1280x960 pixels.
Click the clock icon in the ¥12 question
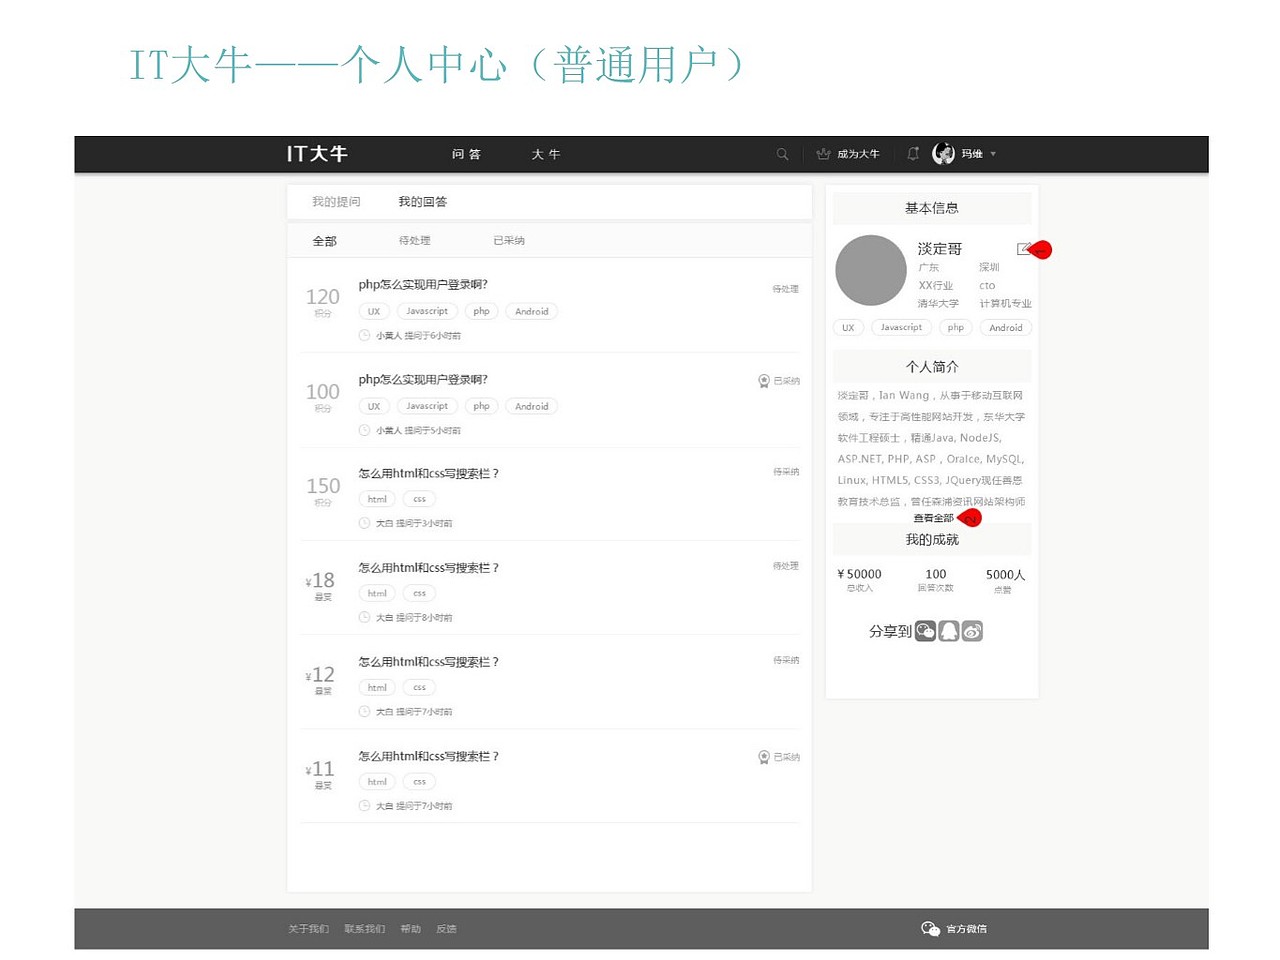point(364,711)
